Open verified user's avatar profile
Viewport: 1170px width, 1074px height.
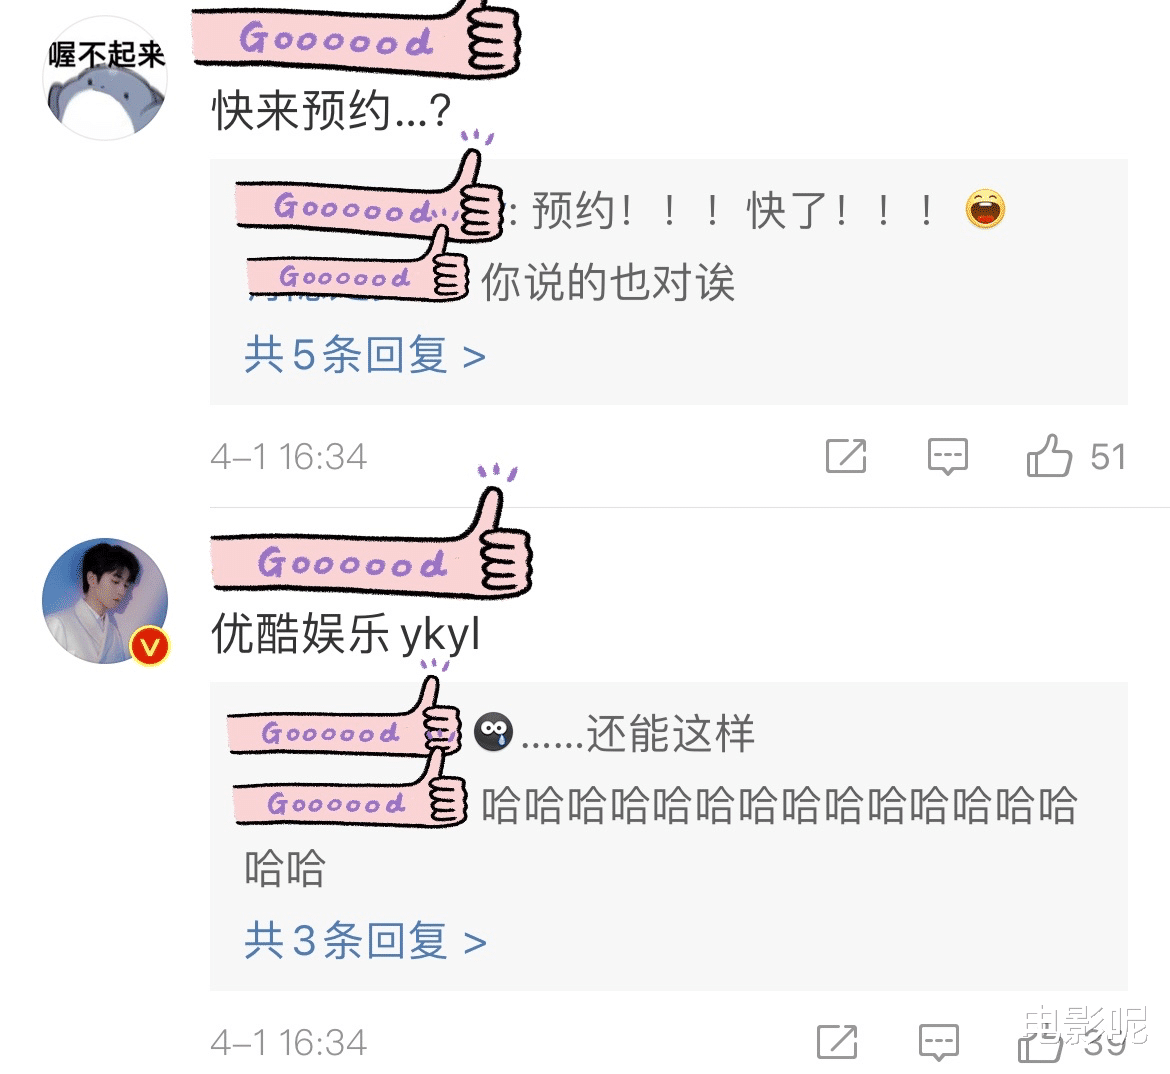[104, 601]
